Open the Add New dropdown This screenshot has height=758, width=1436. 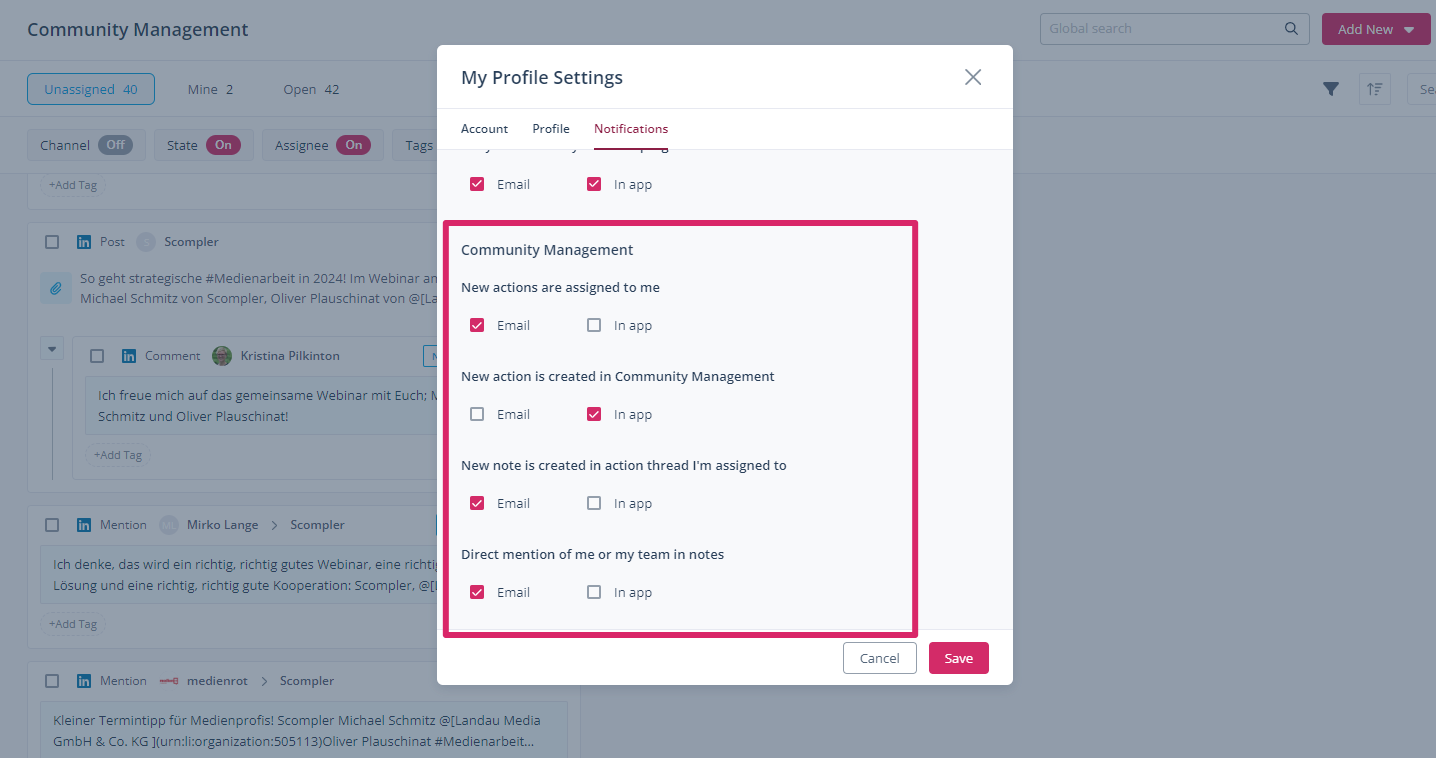1375,29
